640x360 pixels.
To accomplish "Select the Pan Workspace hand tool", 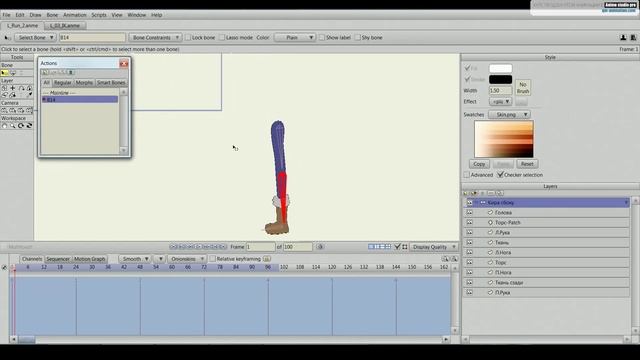I will 4,126.
